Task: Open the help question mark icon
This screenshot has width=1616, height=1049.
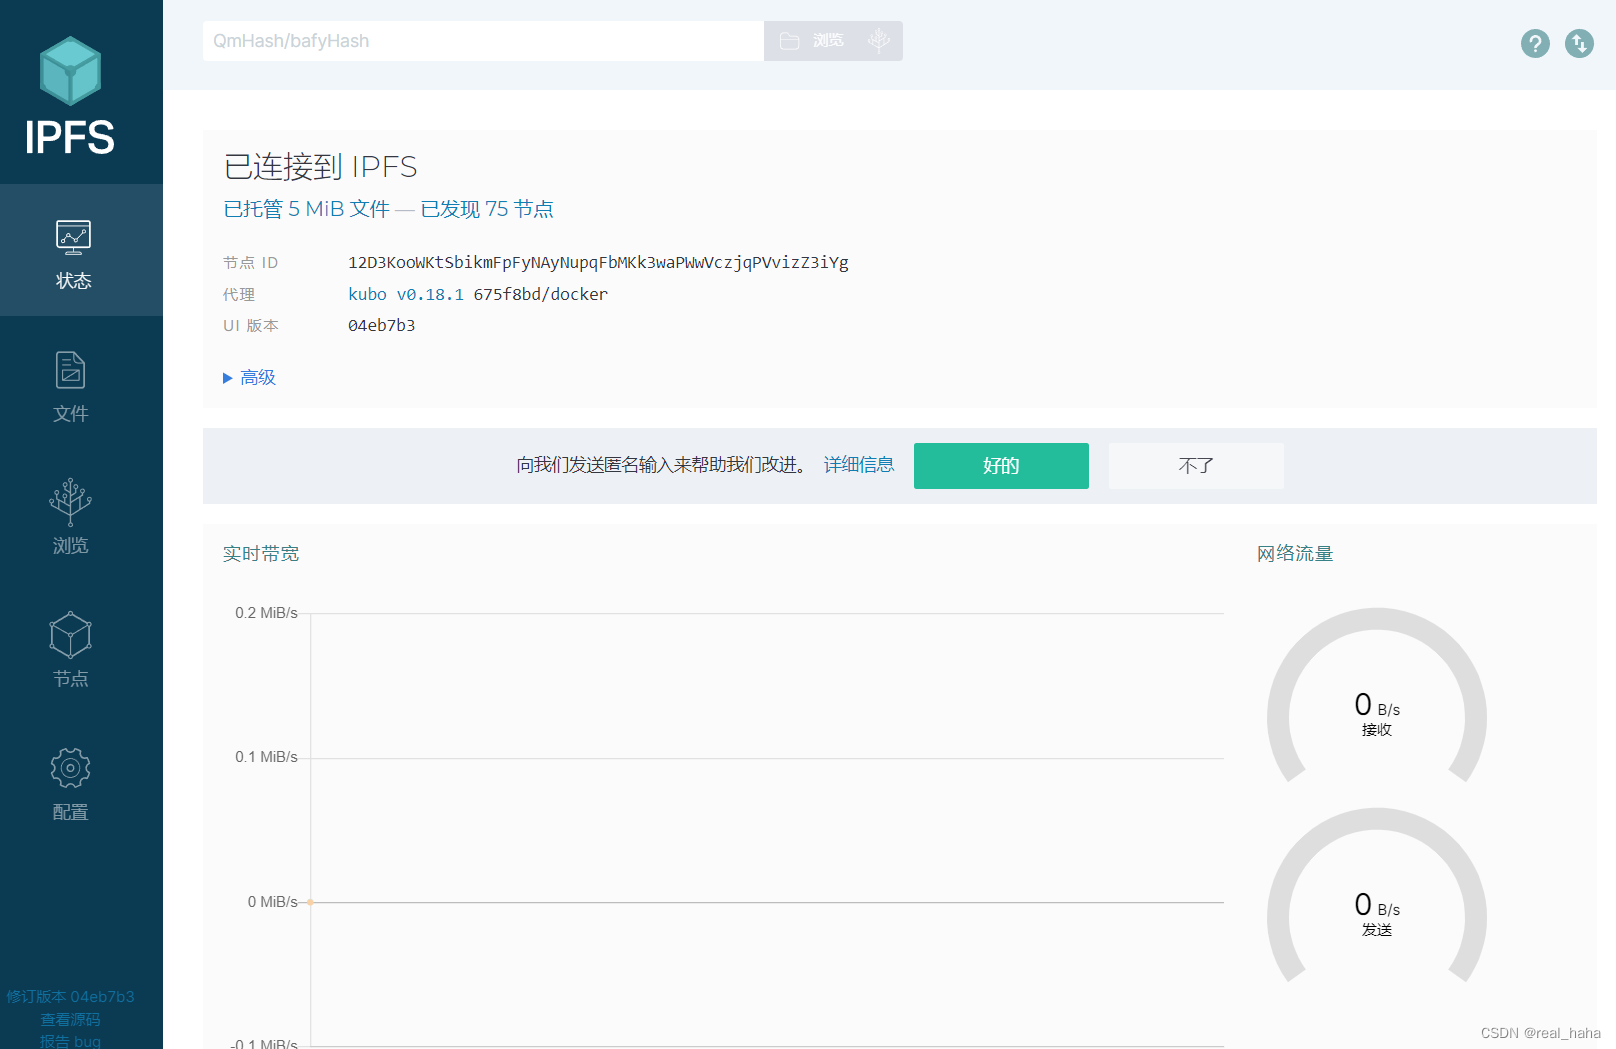Action: pyautogui.click(x=1535, y=44)
